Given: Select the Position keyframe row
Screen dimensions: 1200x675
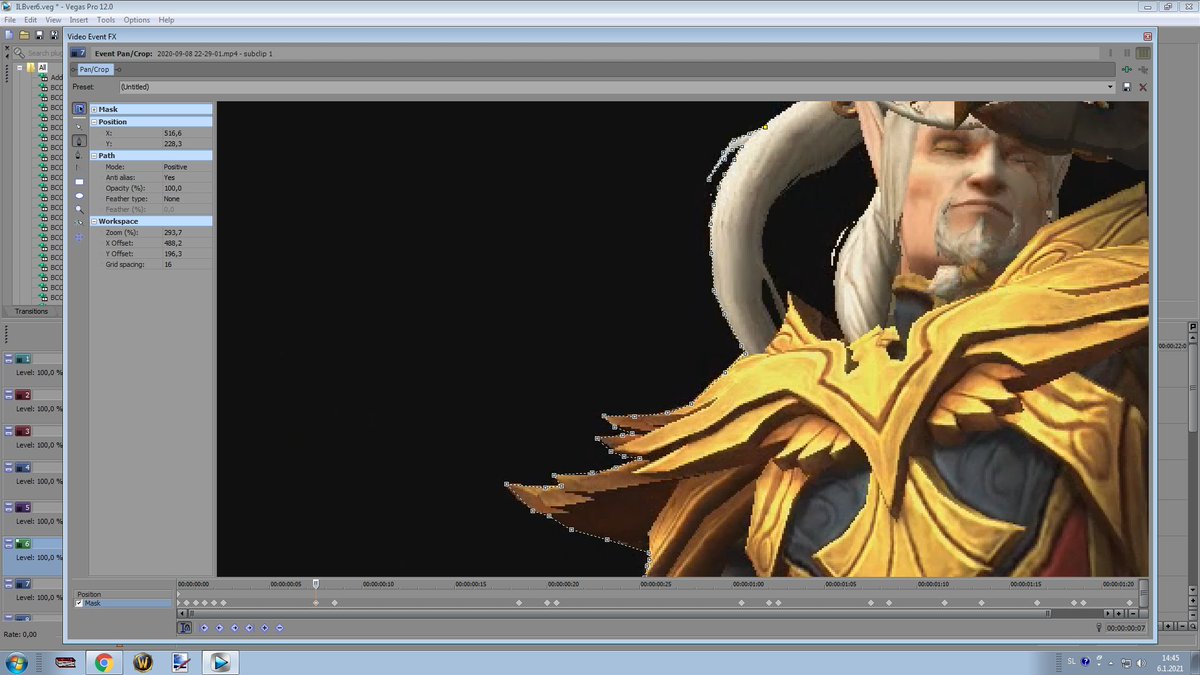Looking at the screenshot, I should [x=124, y=594].
